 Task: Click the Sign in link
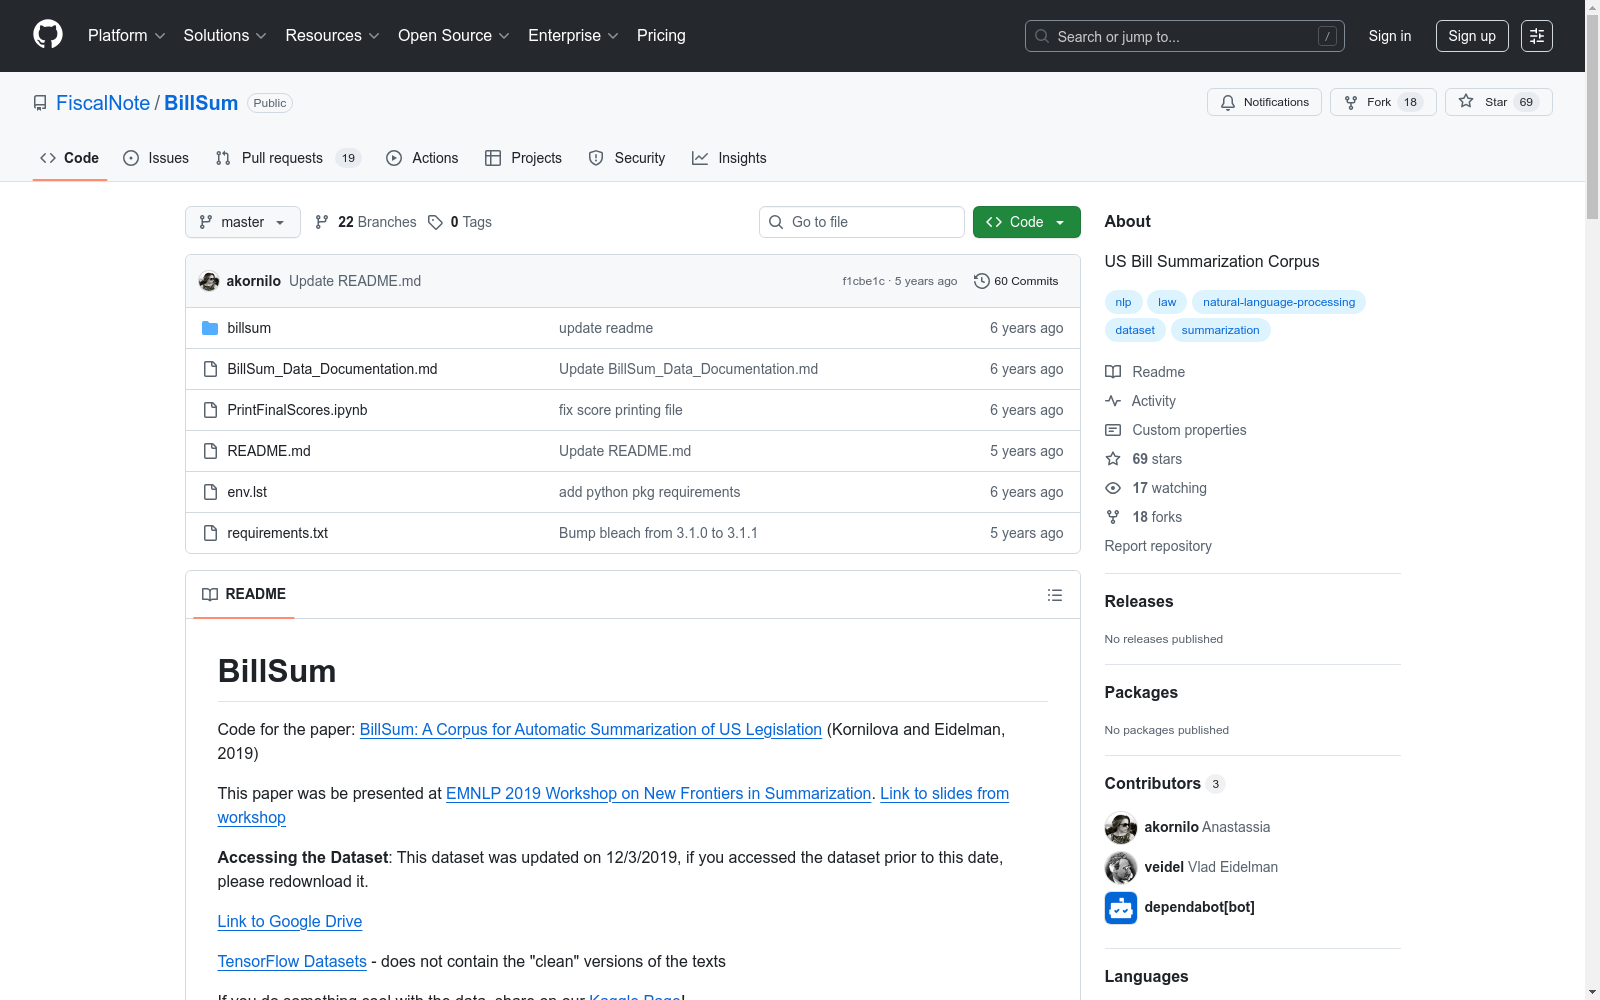click(x=1390, y=36)
